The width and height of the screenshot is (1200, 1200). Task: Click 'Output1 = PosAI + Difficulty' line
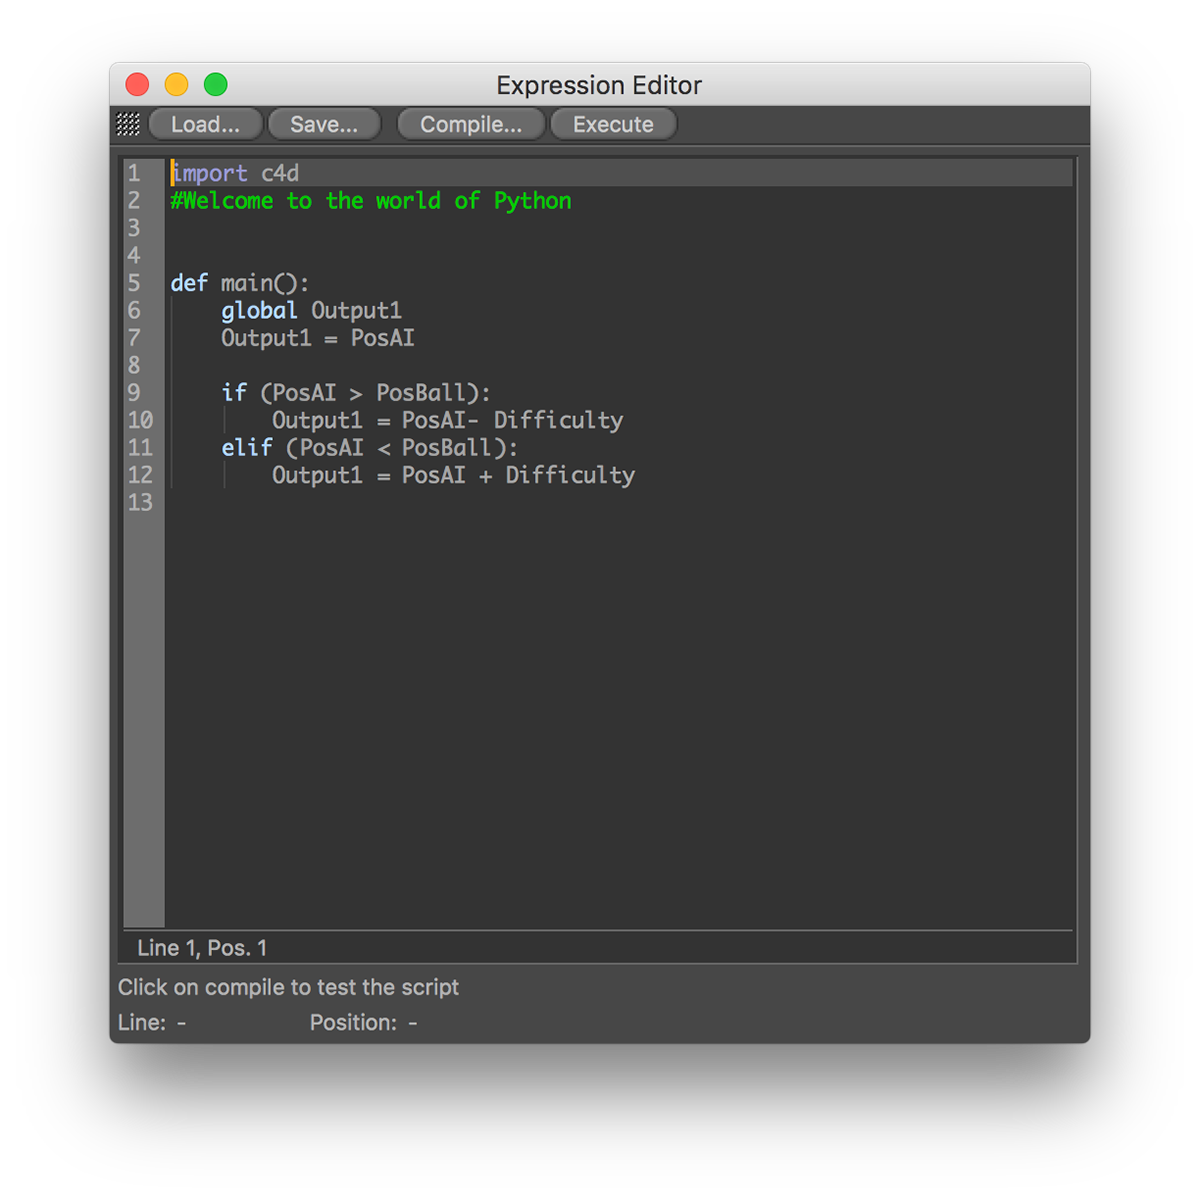click(453, 475)
